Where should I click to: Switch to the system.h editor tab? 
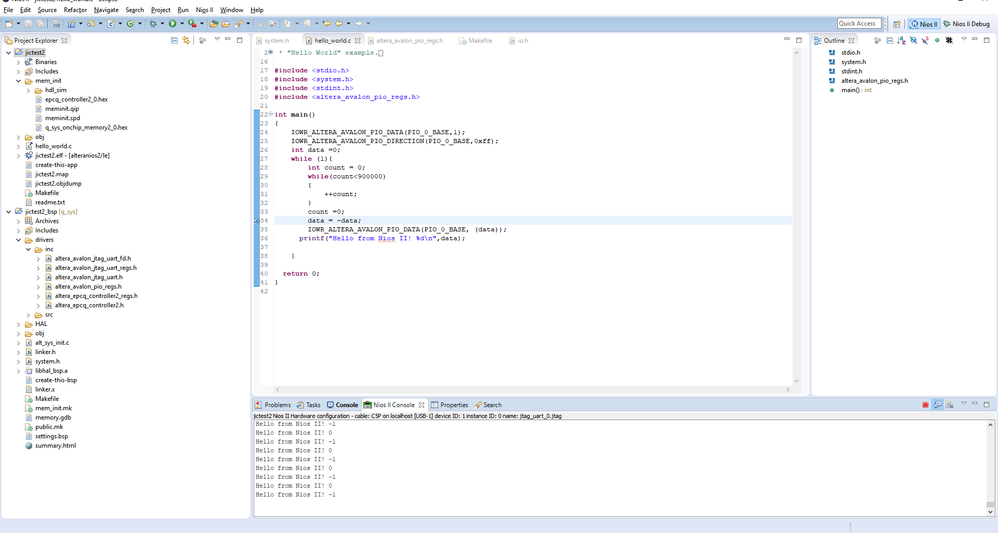pos(276,41)
